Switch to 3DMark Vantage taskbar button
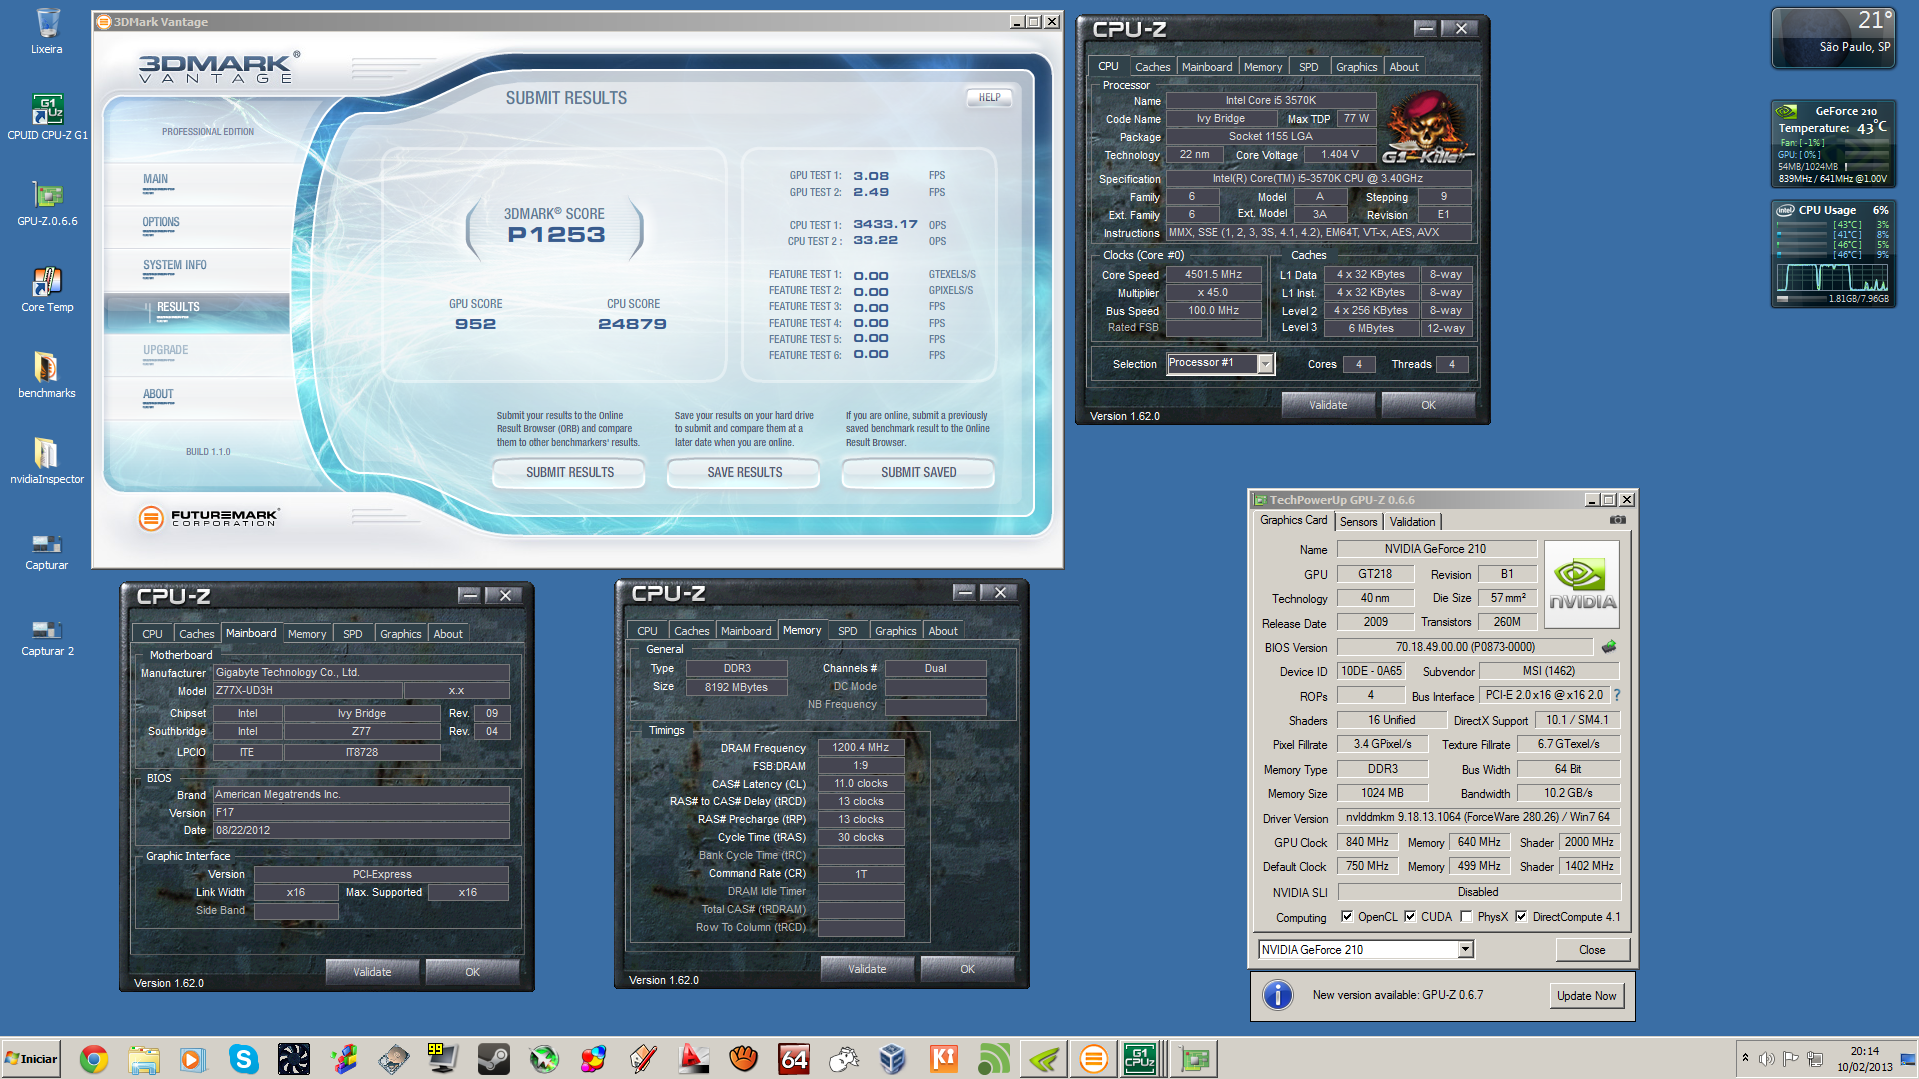The width and height of the screenshot is (1919, 1079). click(x=1094, y=1059)
